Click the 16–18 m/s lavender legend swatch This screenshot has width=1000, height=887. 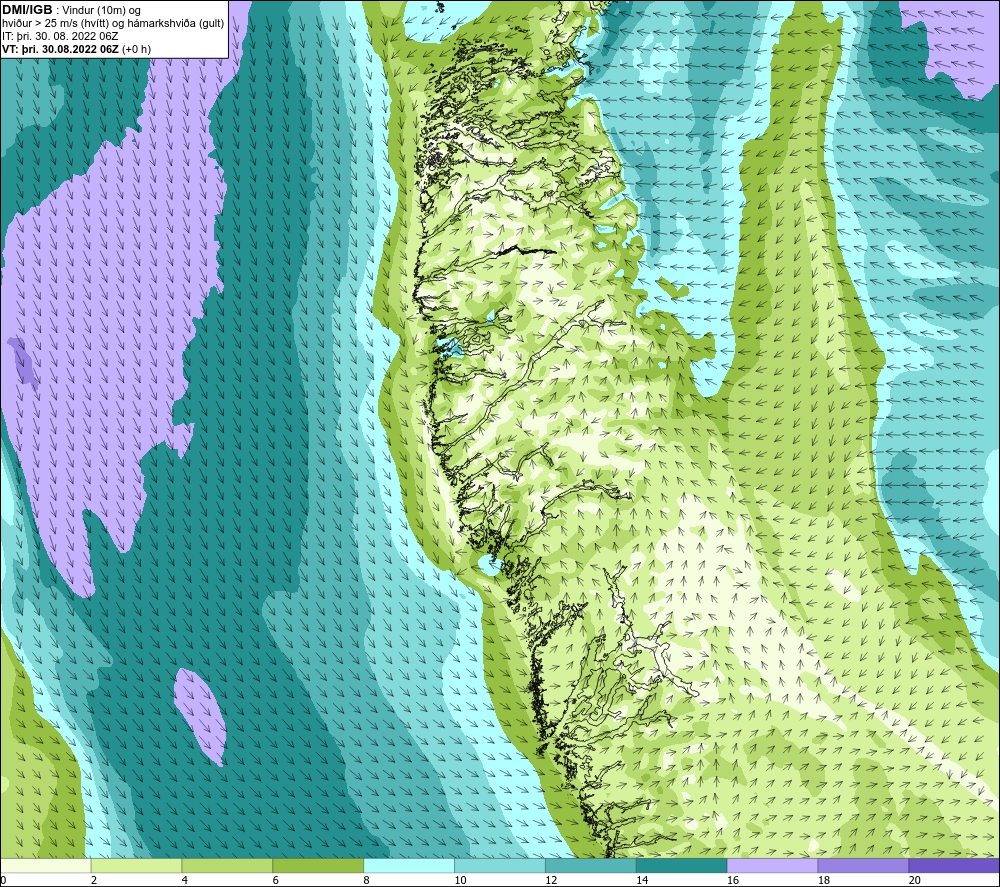(x=772, y=865)
